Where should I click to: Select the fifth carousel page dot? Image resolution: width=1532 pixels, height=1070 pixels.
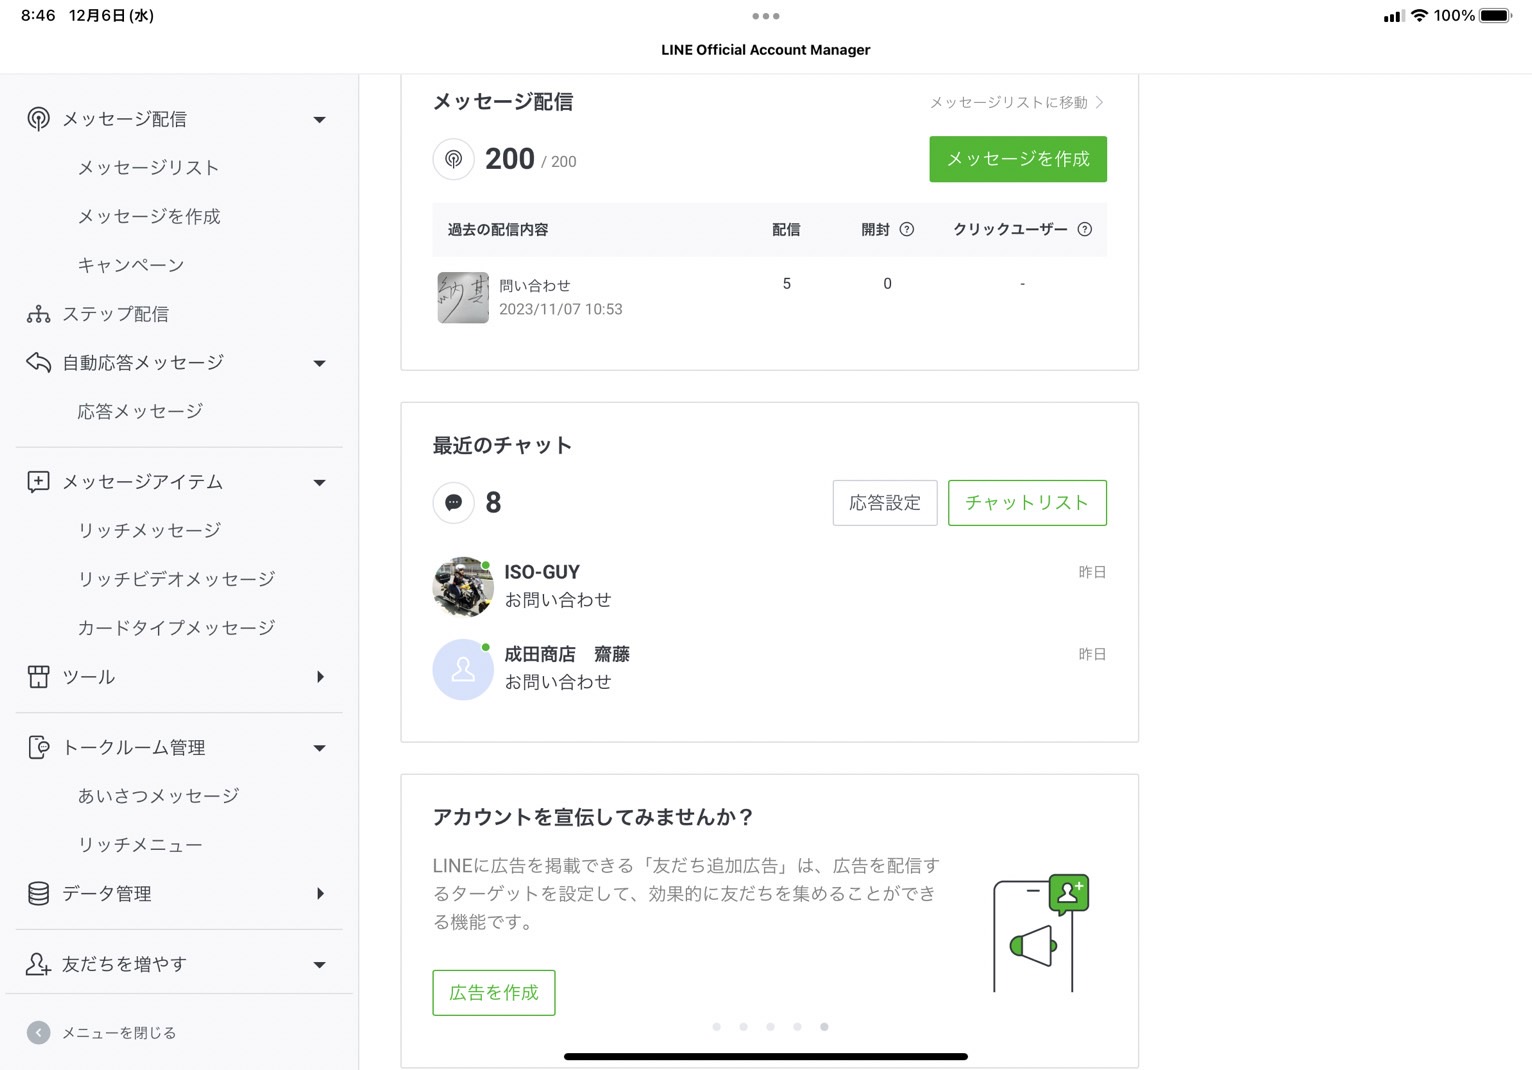824,1027
